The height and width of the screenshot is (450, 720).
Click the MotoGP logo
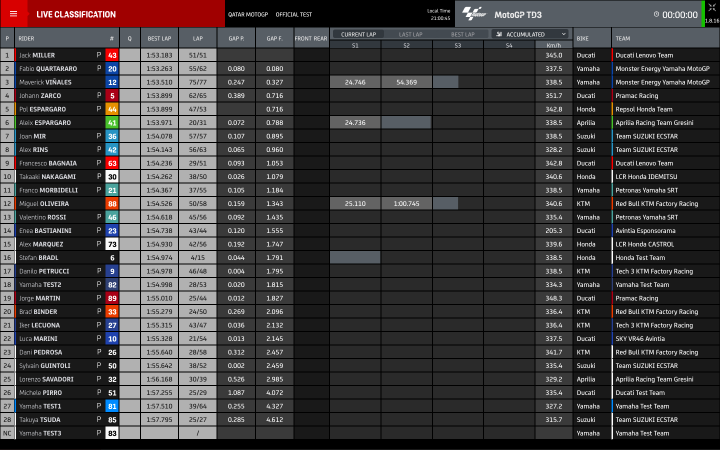tap(474, 14)
